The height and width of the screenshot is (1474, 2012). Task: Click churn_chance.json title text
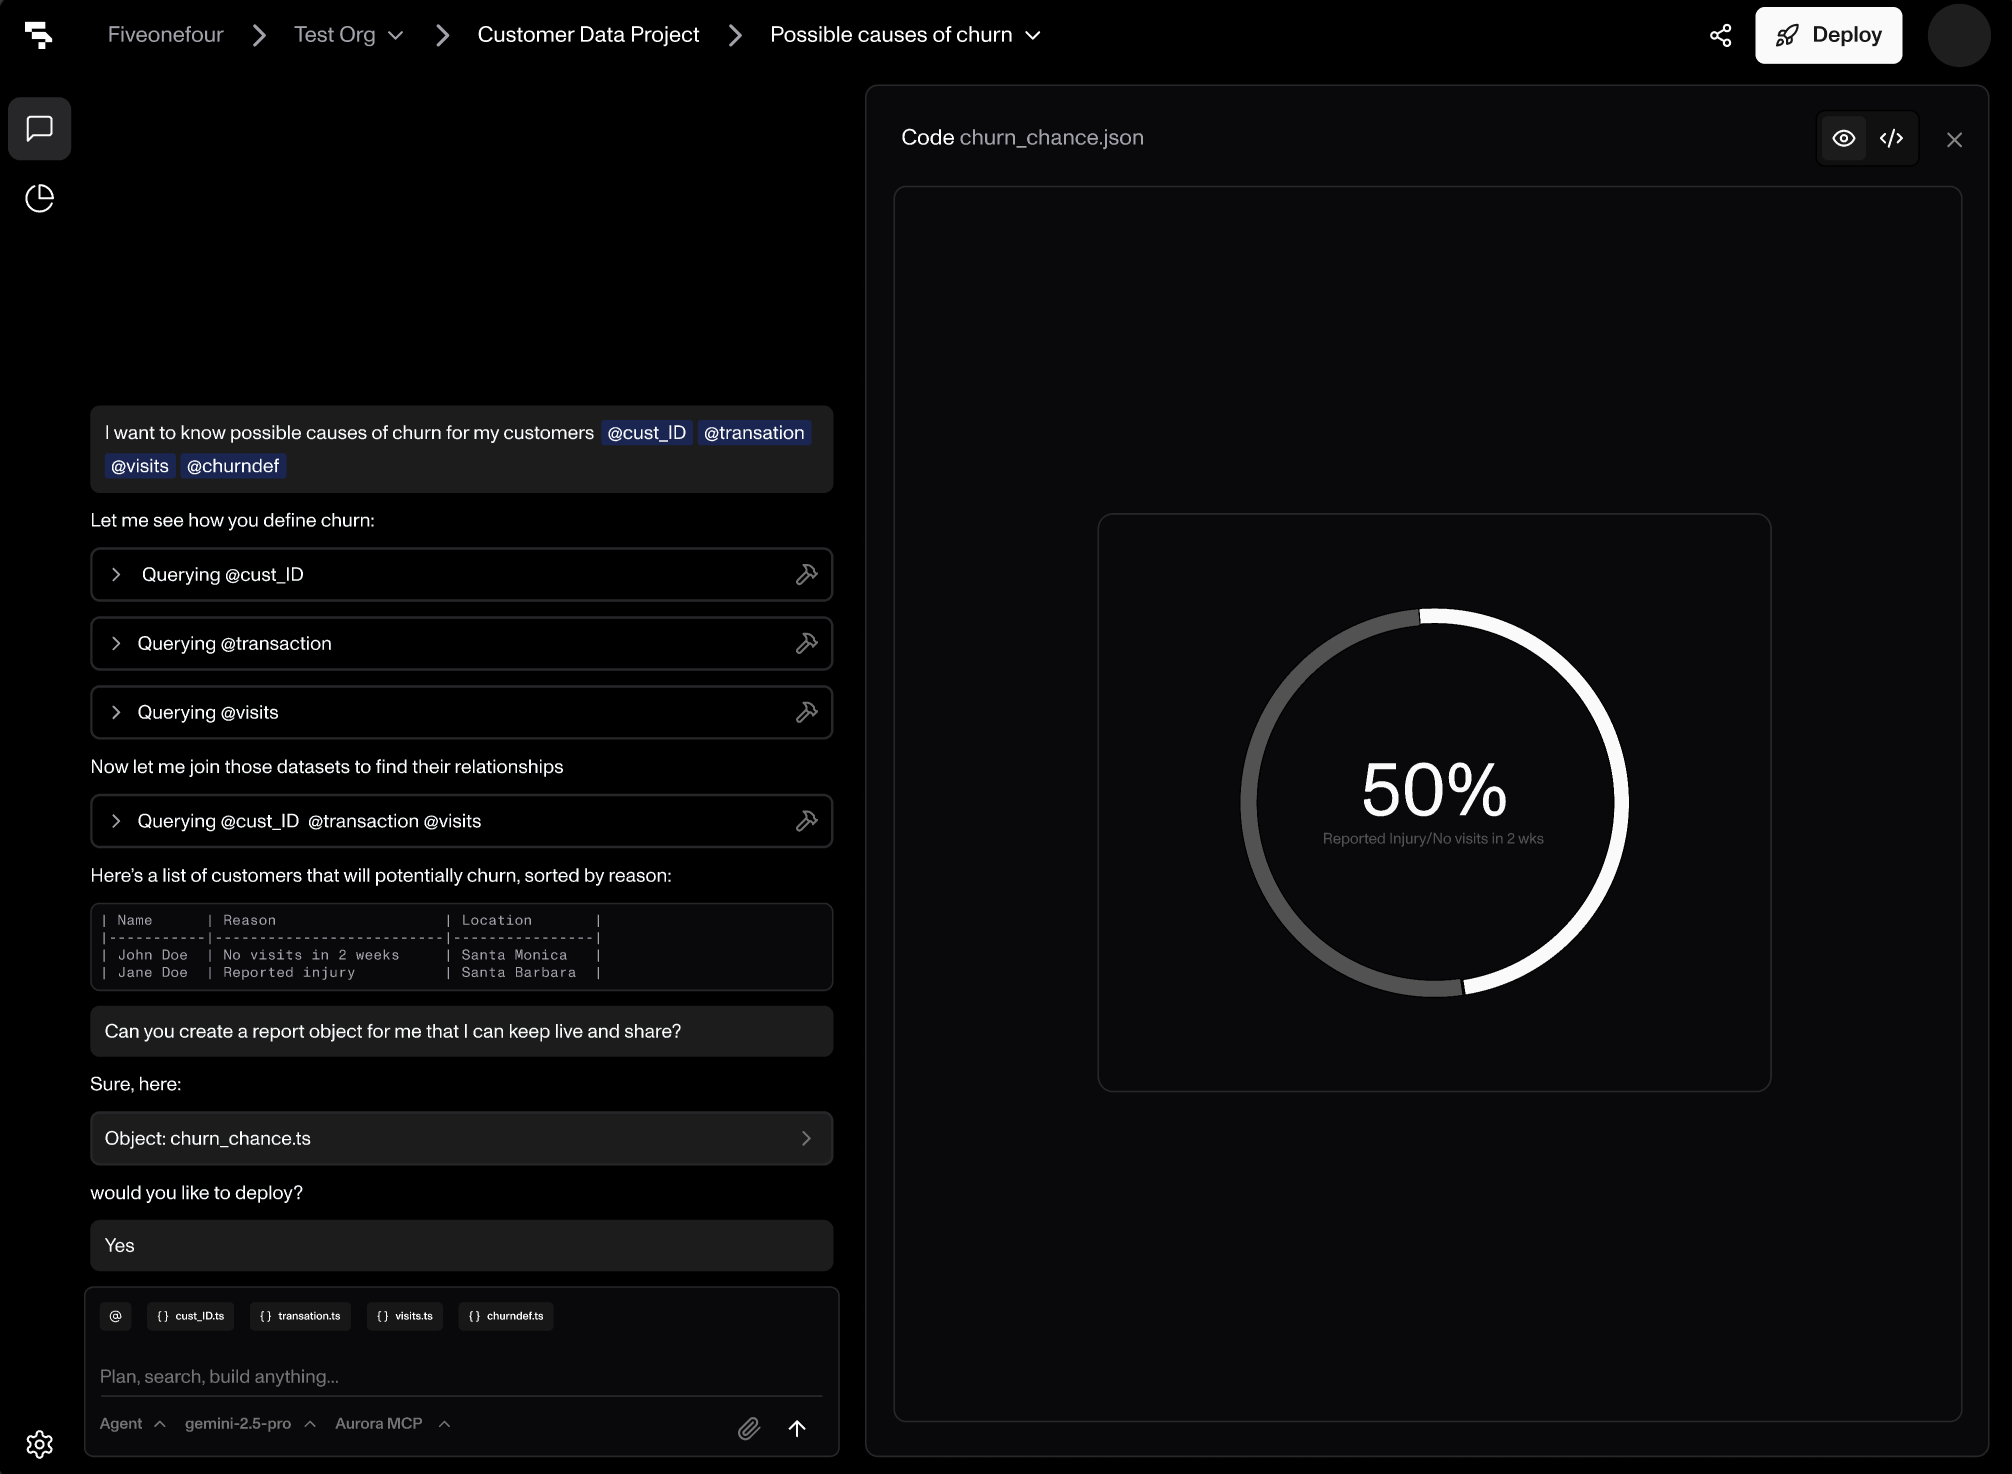1051,138
